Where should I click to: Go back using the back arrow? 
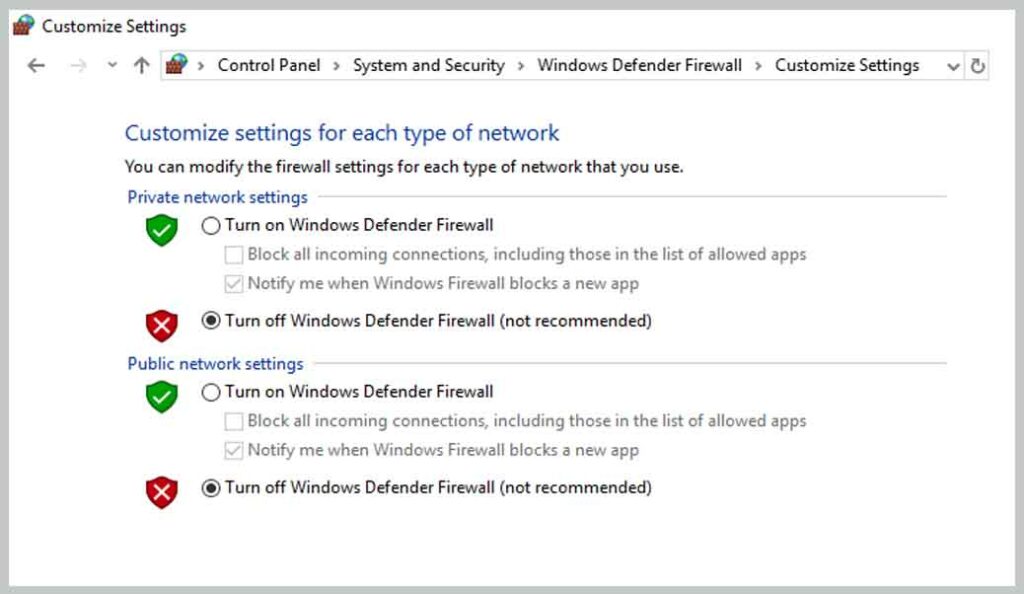pyautogui.click(x=36, y=65)
